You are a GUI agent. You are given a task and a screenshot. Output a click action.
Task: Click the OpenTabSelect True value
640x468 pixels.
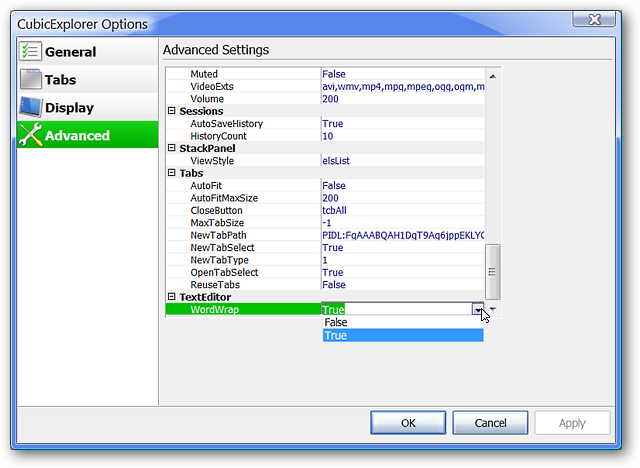point(333,272)
